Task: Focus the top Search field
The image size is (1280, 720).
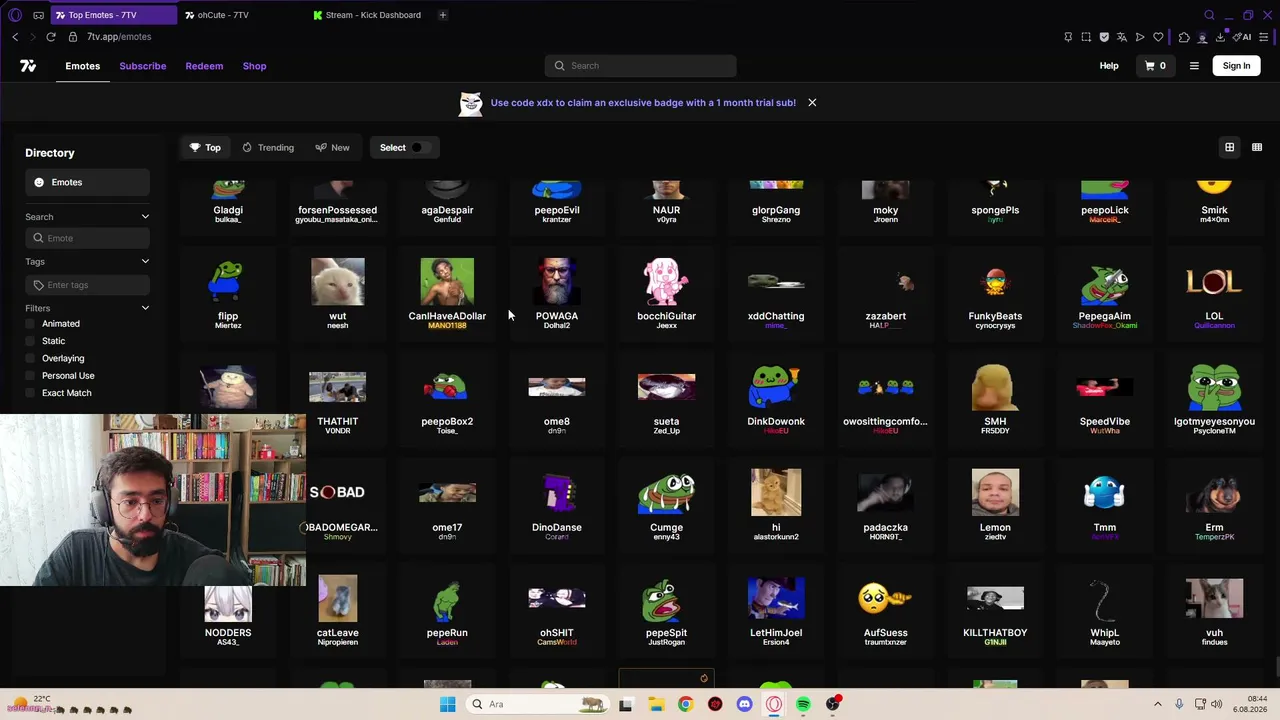Action: pyautogui.click(x=641, y=66)
